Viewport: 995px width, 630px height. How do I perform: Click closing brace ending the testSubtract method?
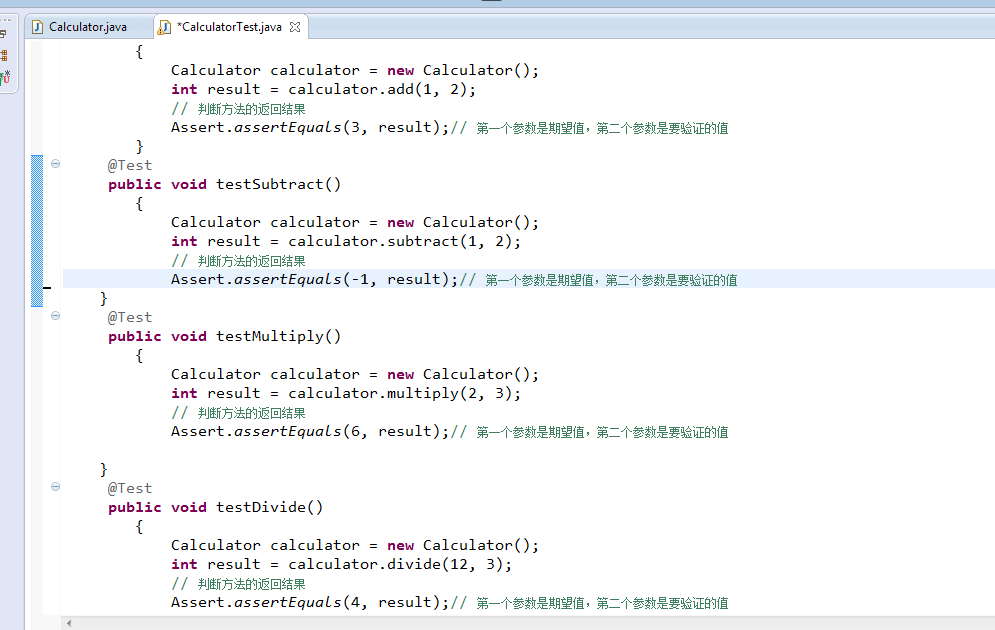point(103,299)
